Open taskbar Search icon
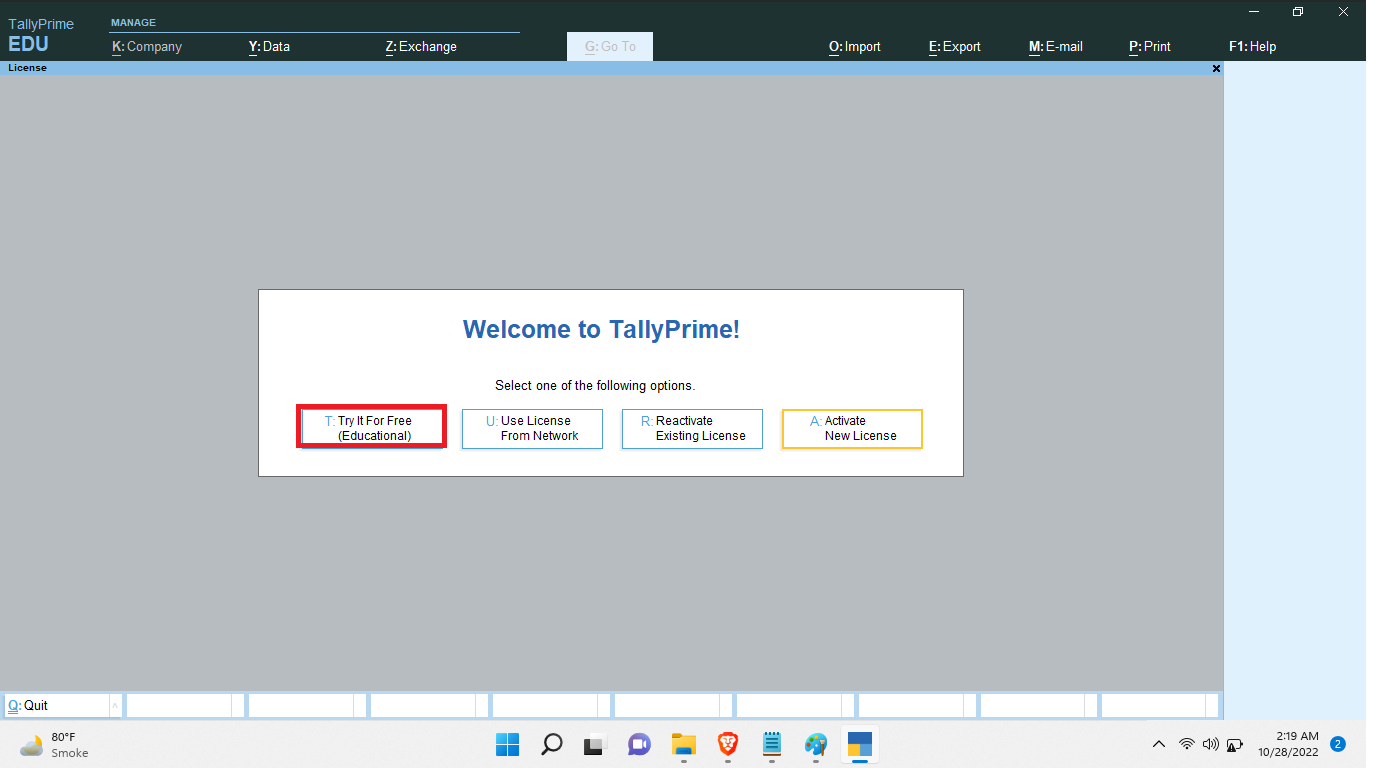The height and width of the screenshot is (778, 1378). pos(551,744)
